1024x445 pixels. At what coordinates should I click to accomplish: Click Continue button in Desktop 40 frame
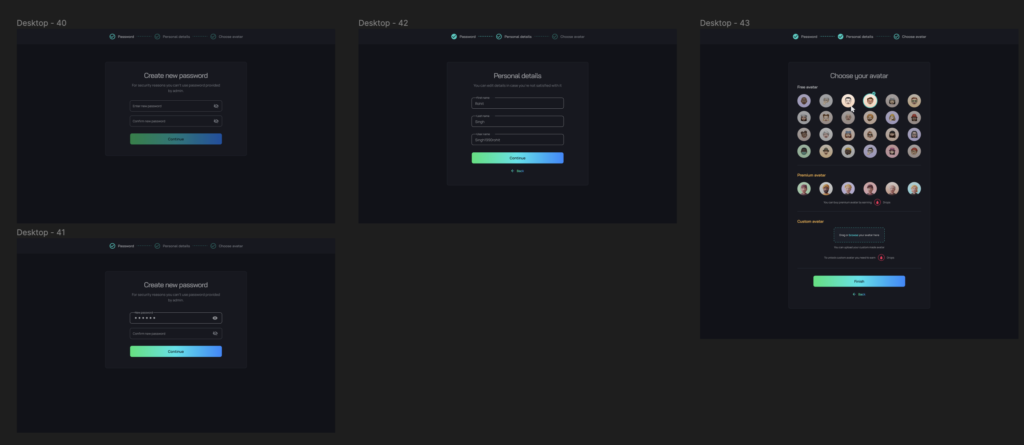(176, 139)
